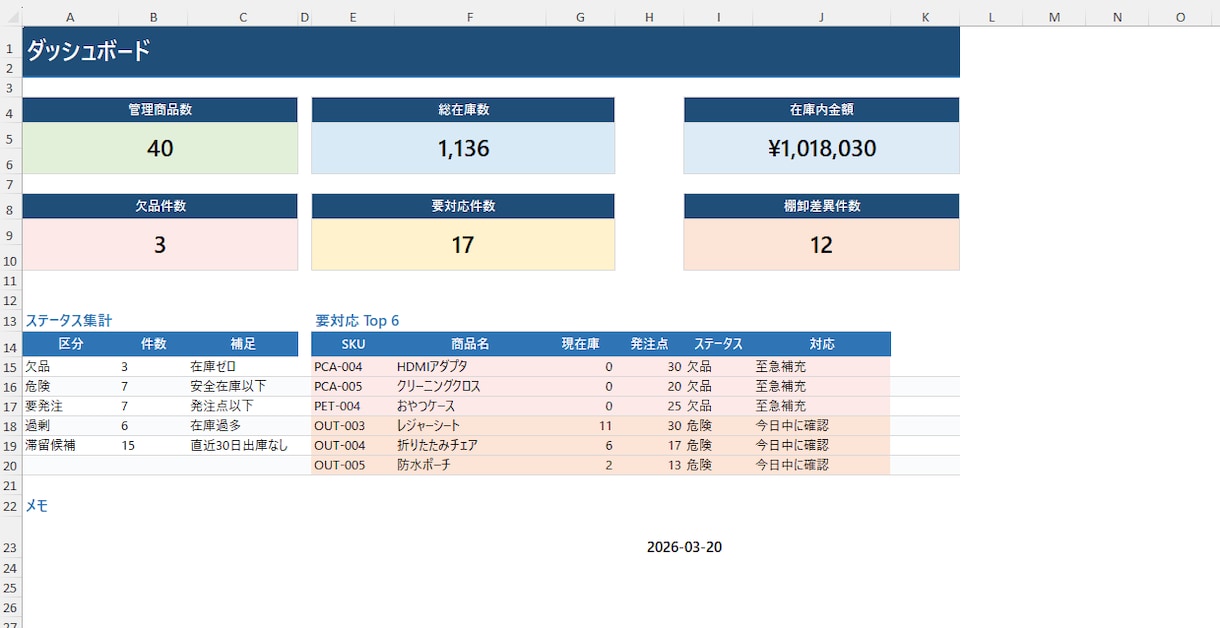Screen dimensions: 1220x628
Task: Click the 要対応 Top 6 section title
Action: (357, 321)
